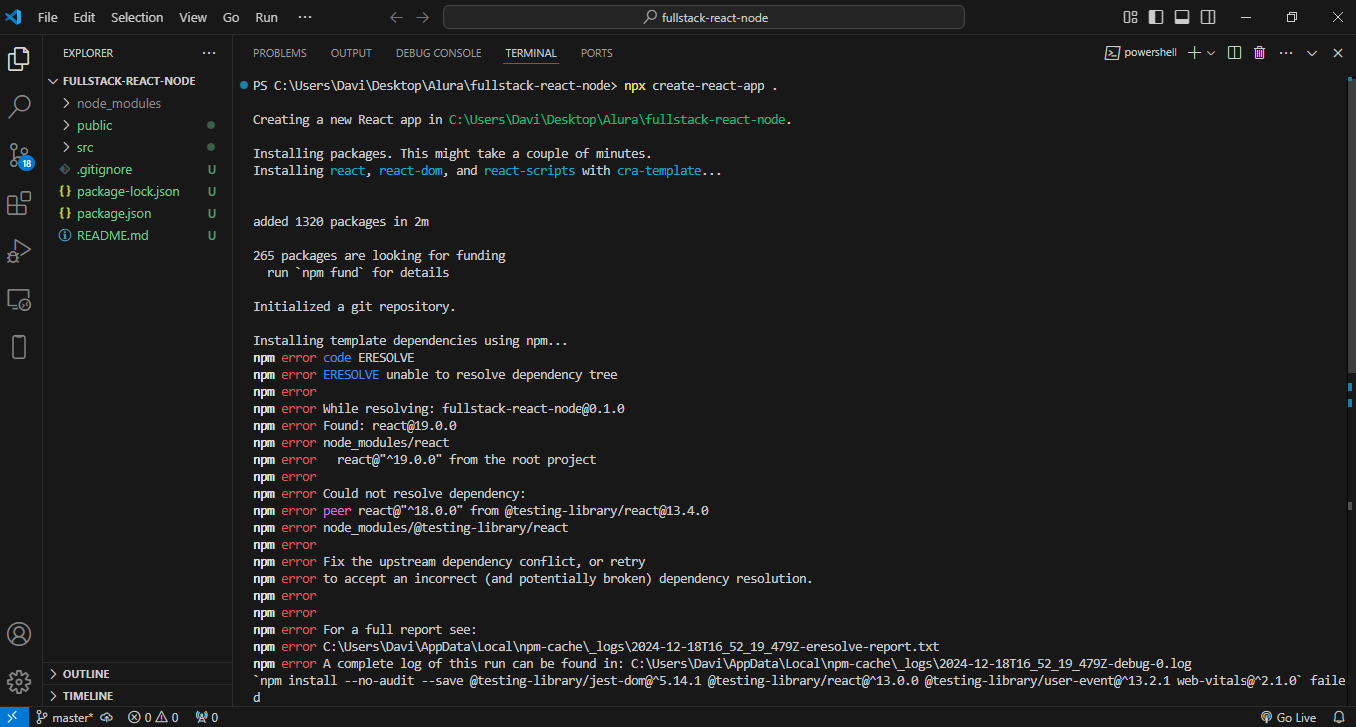Open the Go menu
The width and height of the screenshot is (1356, 727).
pos(231,17)
